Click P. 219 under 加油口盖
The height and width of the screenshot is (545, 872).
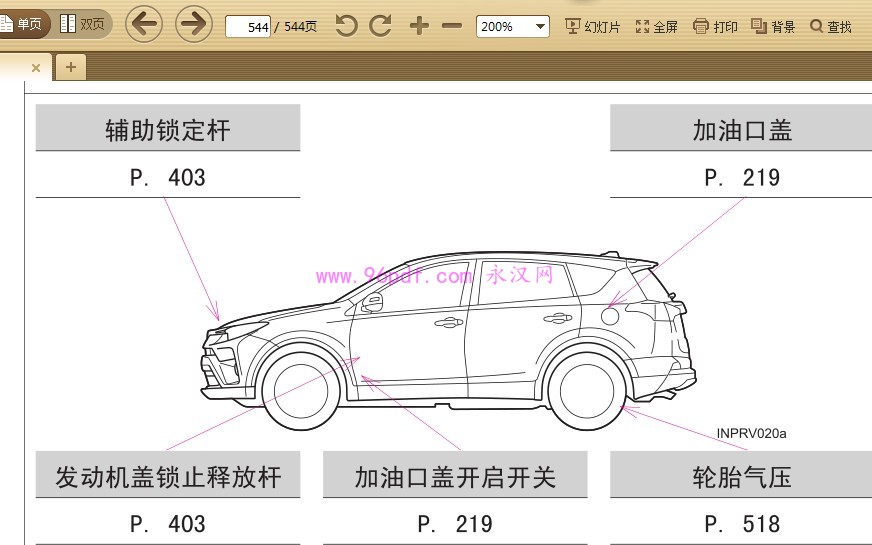742,177
